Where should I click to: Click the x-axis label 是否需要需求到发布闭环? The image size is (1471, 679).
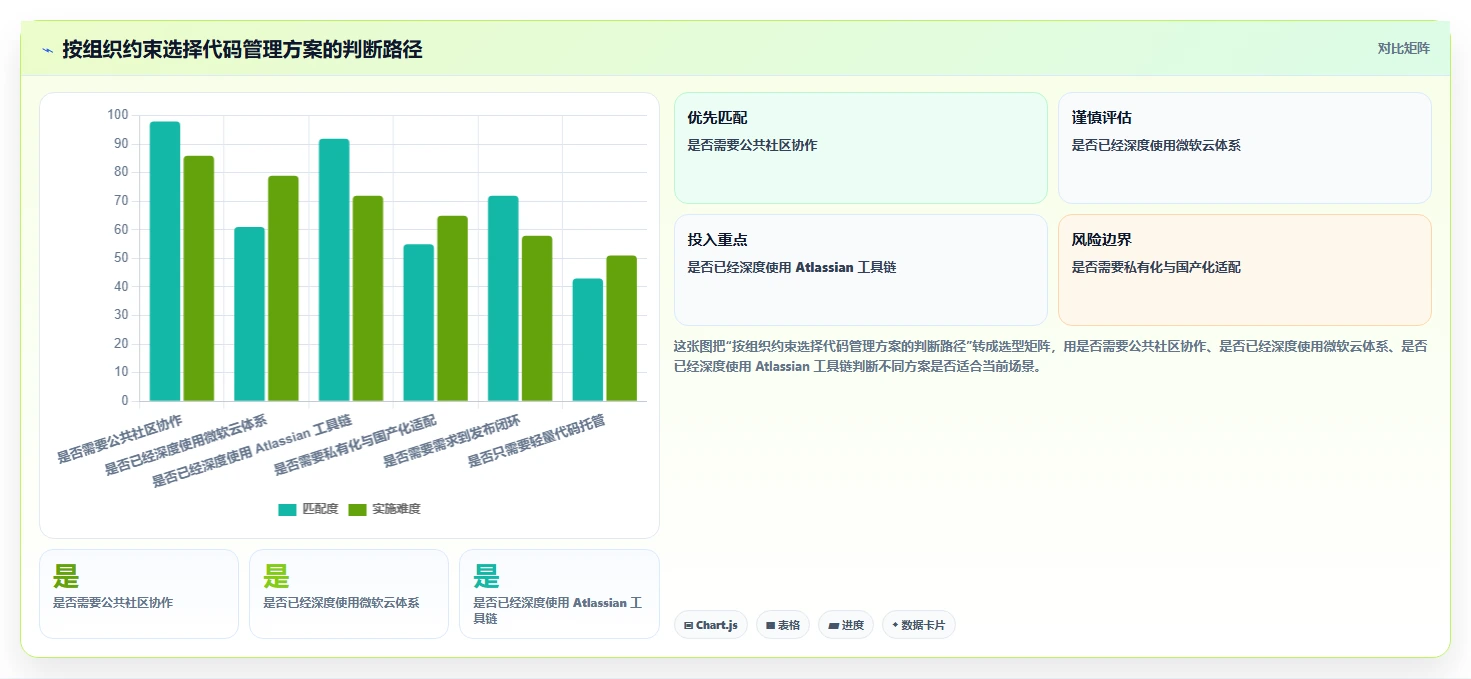point(453,441)
